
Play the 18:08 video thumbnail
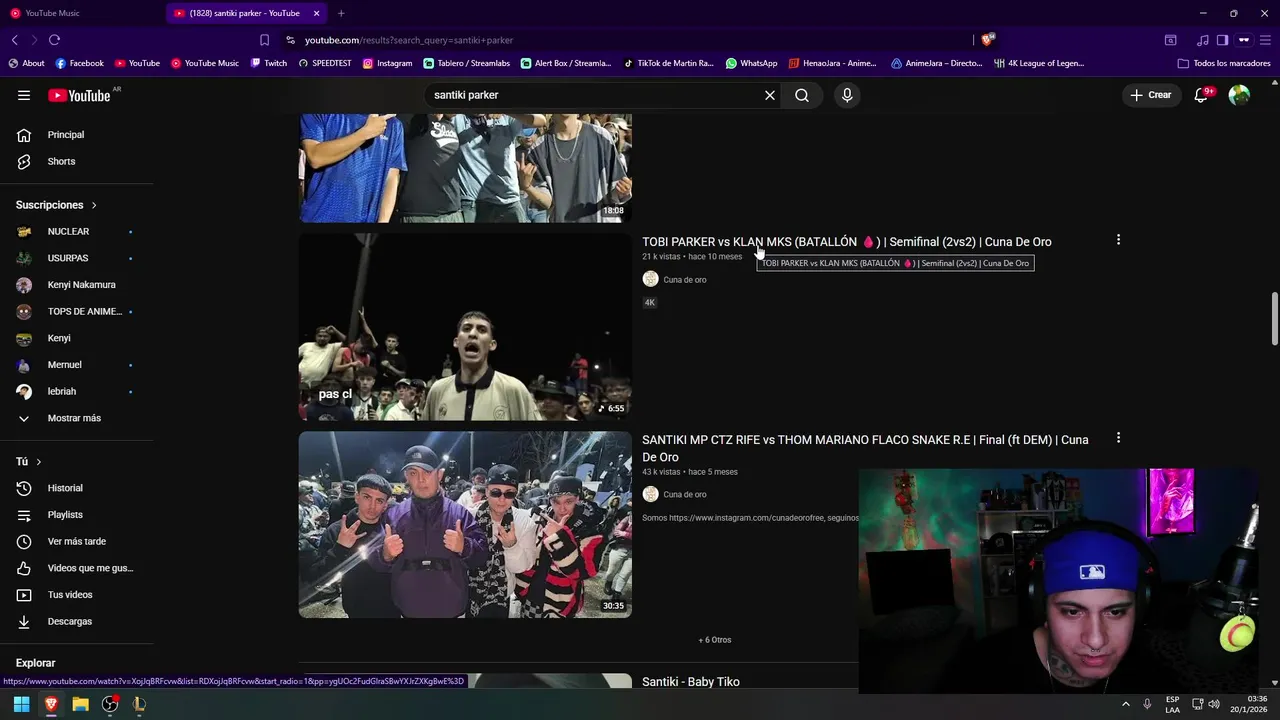point(465,168)
